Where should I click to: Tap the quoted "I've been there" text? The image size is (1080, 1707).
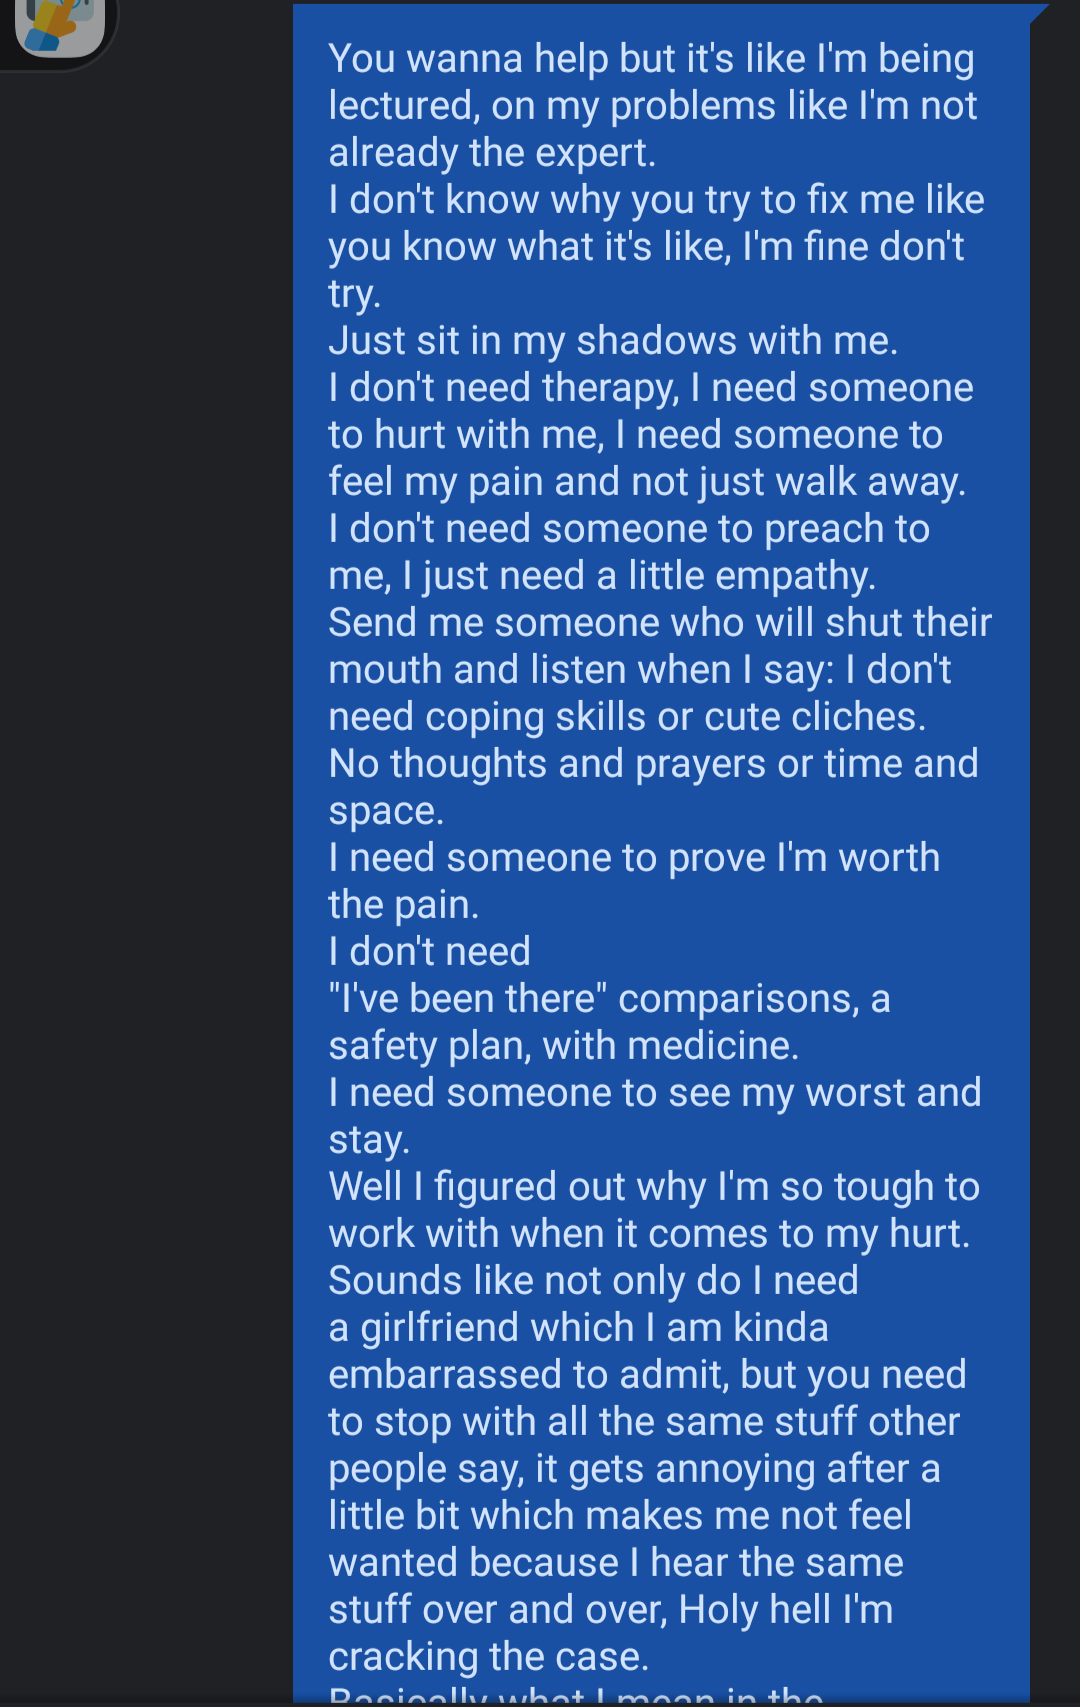pyautogui.click(x=468, y=999)
